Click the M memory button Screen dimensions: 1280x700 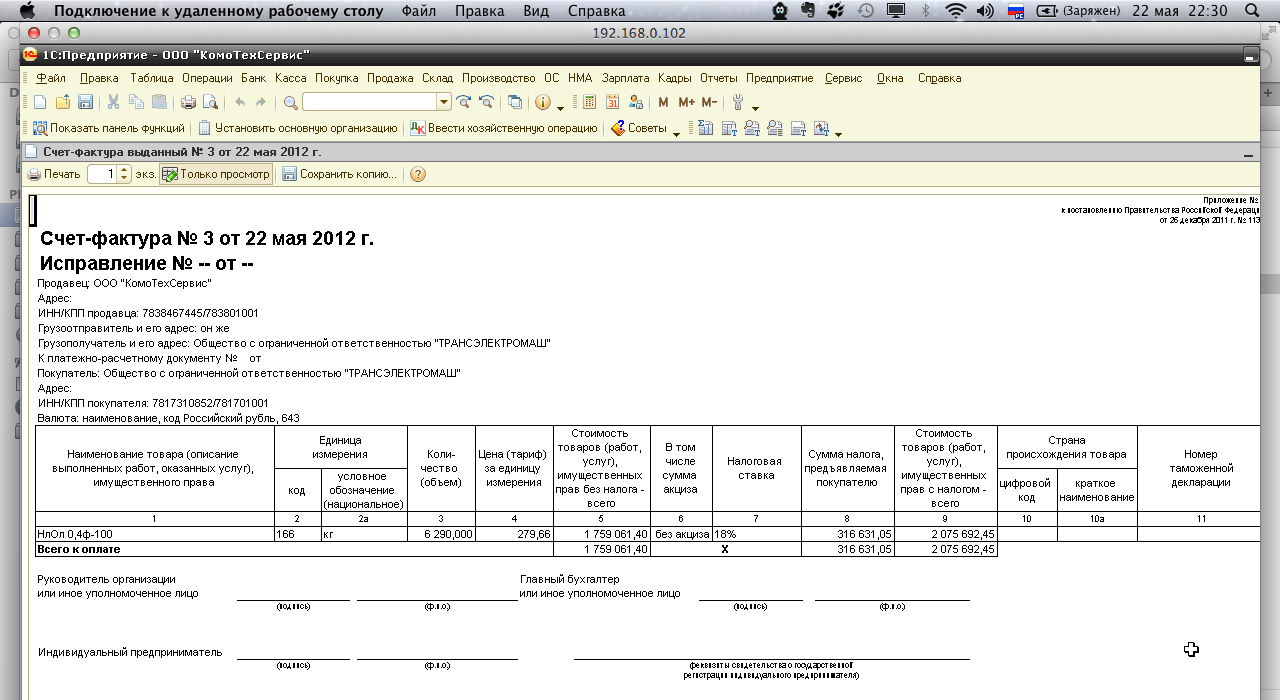663,102
